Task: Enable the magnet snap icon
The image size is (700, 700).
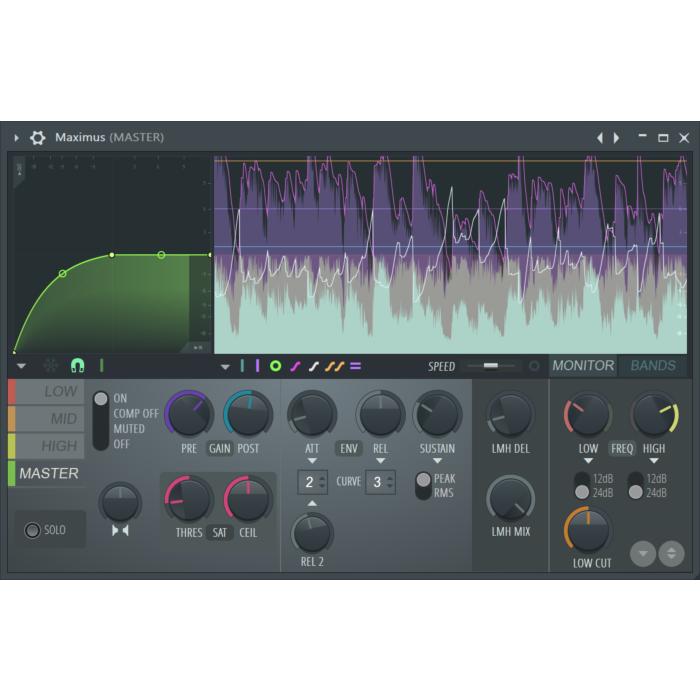Action: [x=78, y=366]
